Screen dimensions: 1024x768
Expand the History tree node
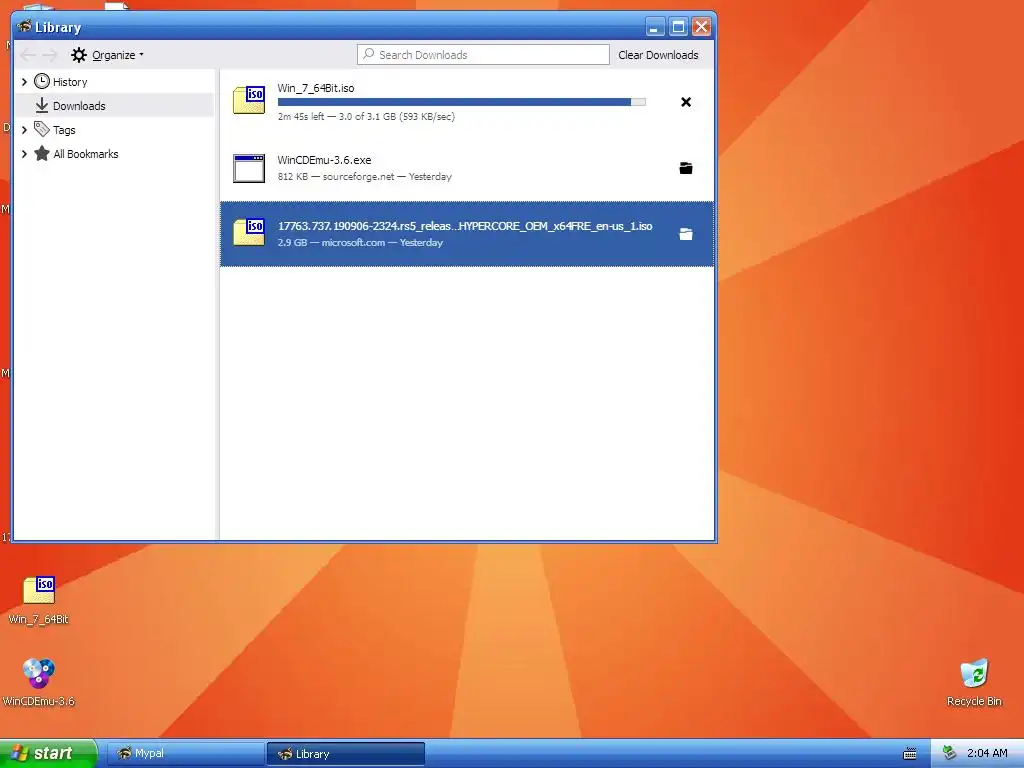pos(24,82)
